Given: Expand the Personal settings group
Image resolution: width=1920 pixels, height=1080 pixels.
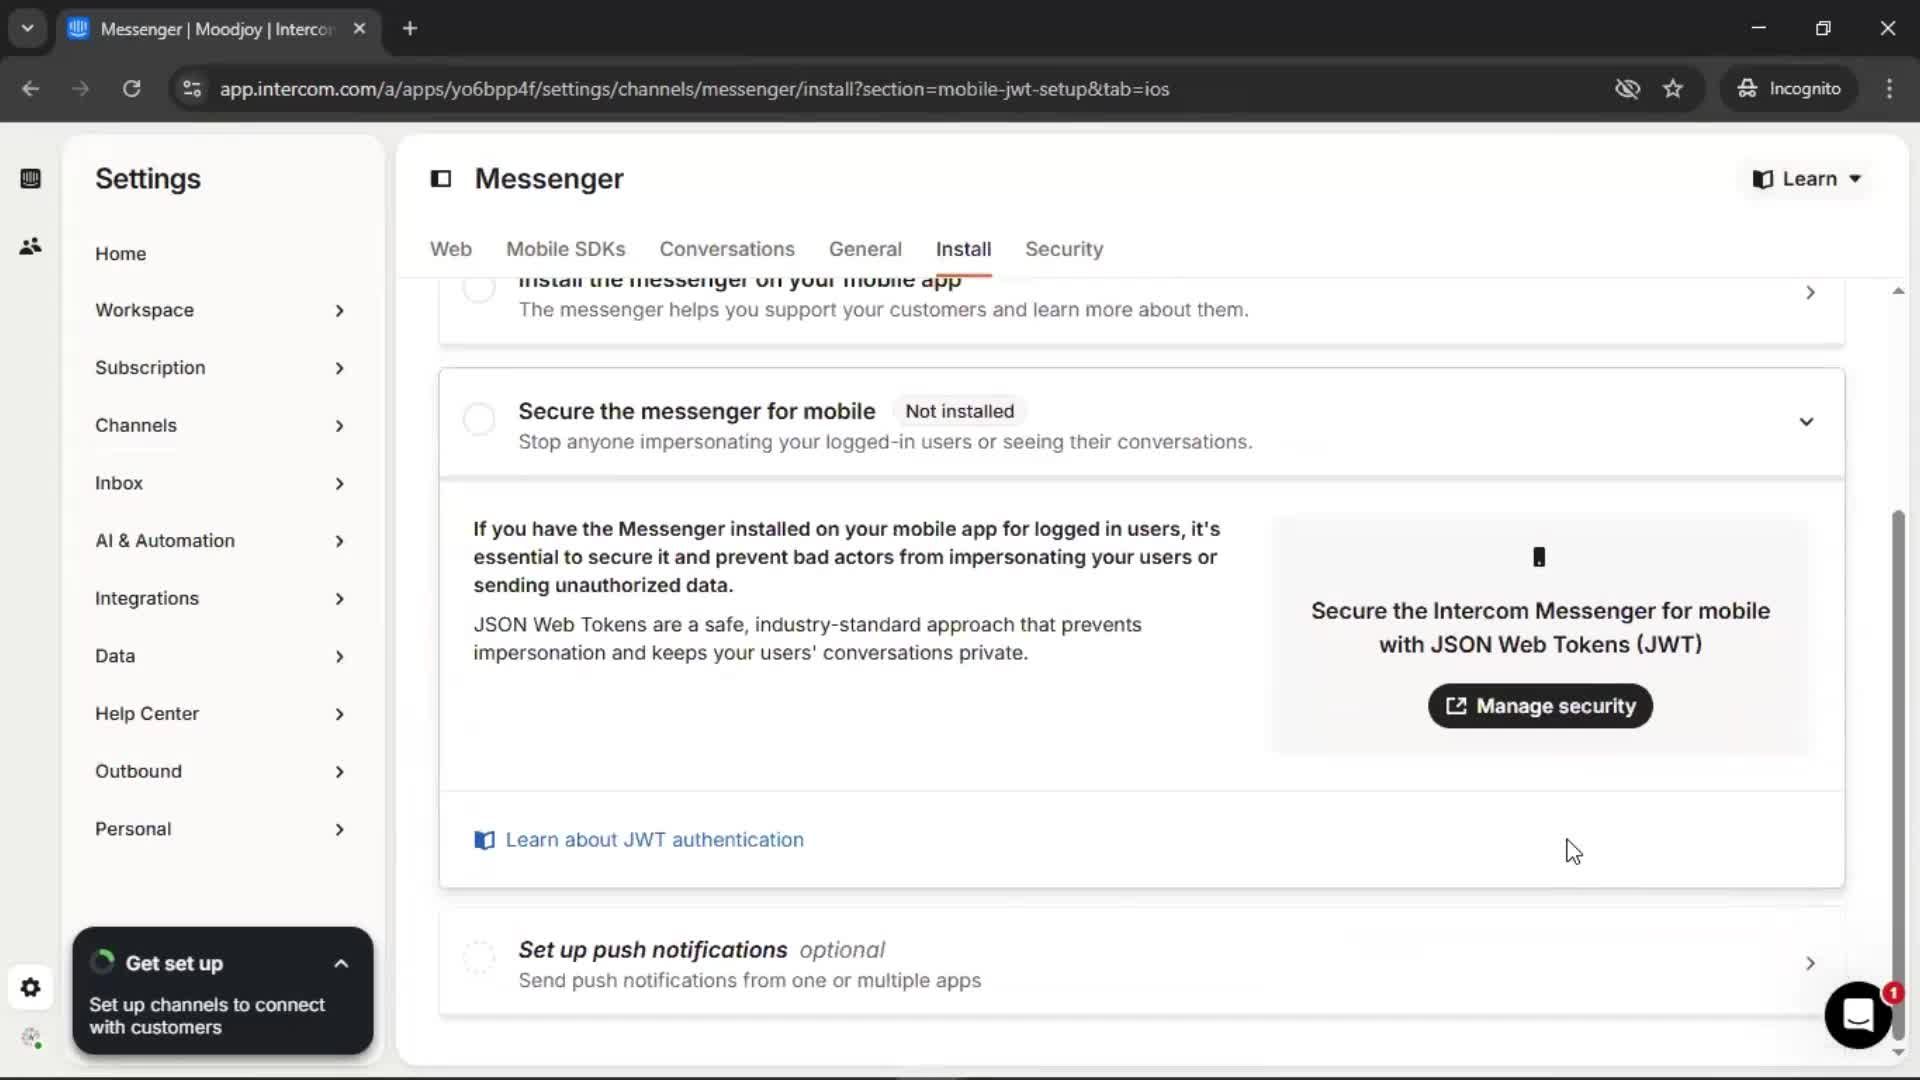Looking at the screenshot, I should (x=219, y=829).
